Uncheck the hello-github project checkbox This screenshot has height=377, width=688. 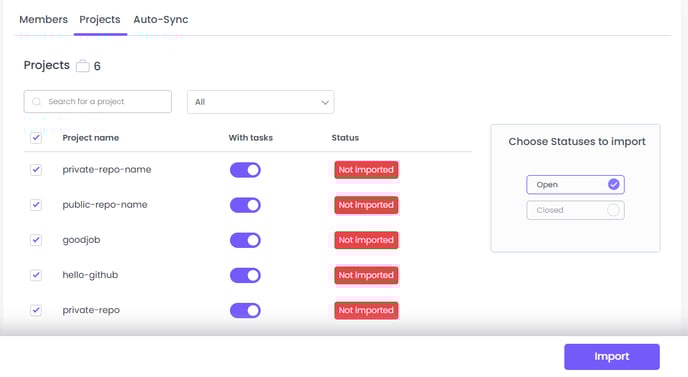coord(36,275)
